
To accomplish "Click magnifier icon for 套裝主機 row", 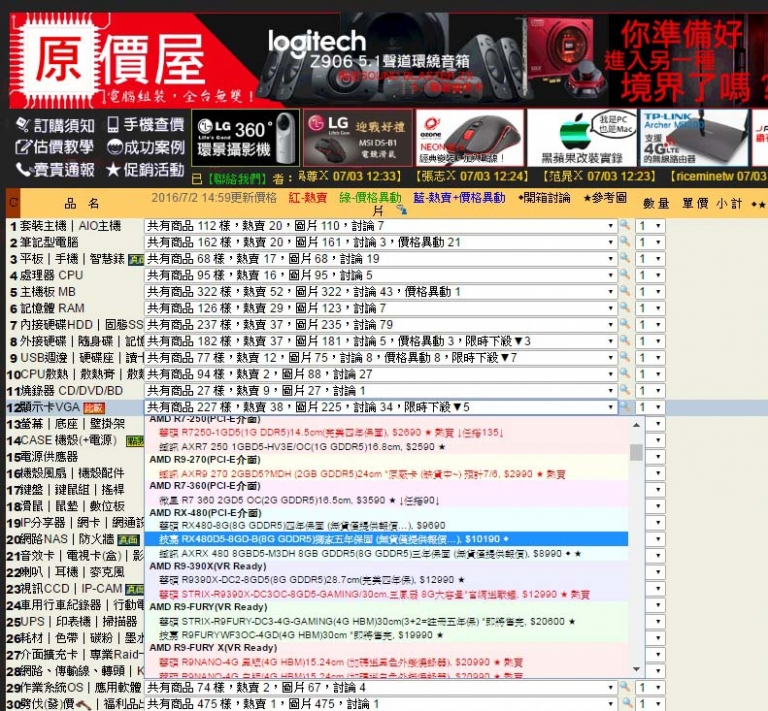I will tap(625, 225).
